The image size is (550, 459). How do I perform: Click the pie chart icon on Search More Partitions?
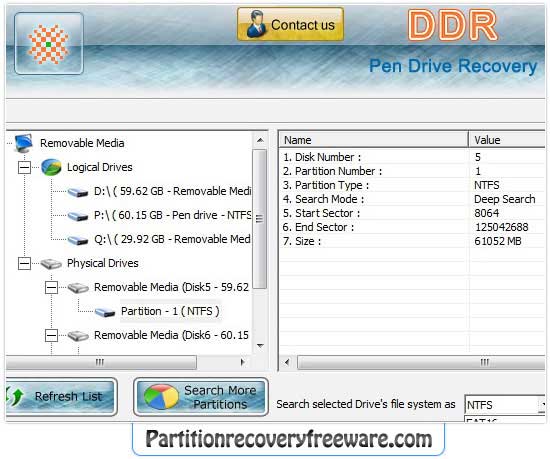coord(161,397)
